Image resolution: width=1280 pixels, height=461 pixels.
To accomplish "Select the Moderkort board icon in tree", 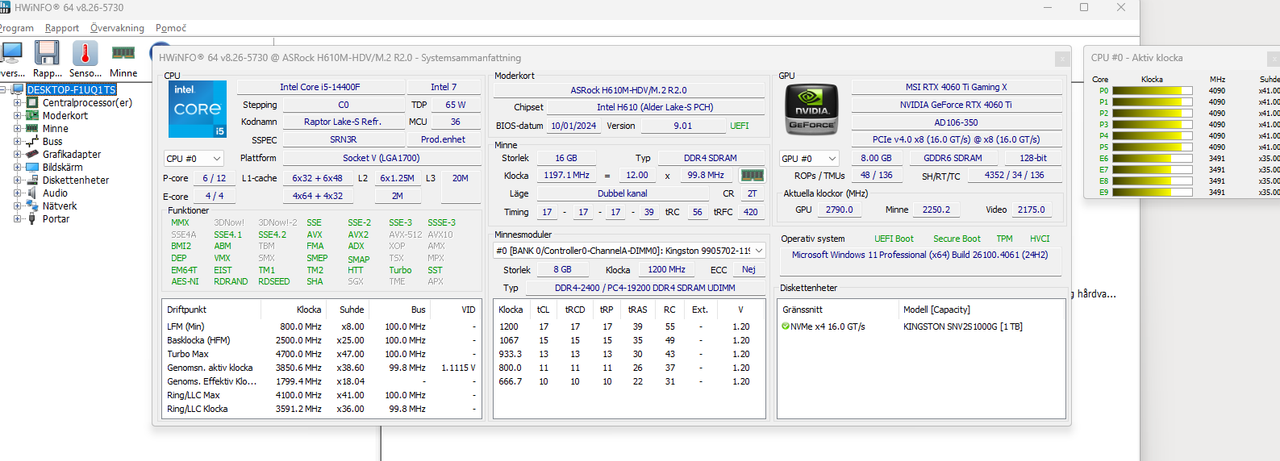I will pyautogui.click(x=34, y=115).
